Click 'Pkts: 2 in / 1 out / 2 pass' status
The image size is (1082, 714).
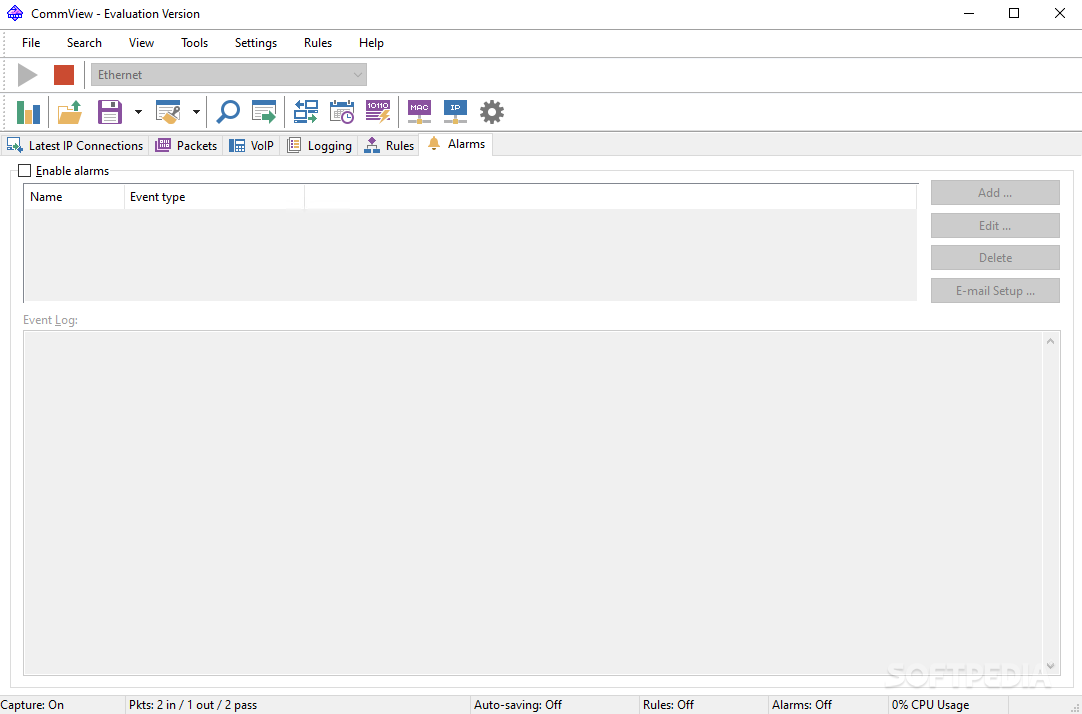(x=193, y=705)
